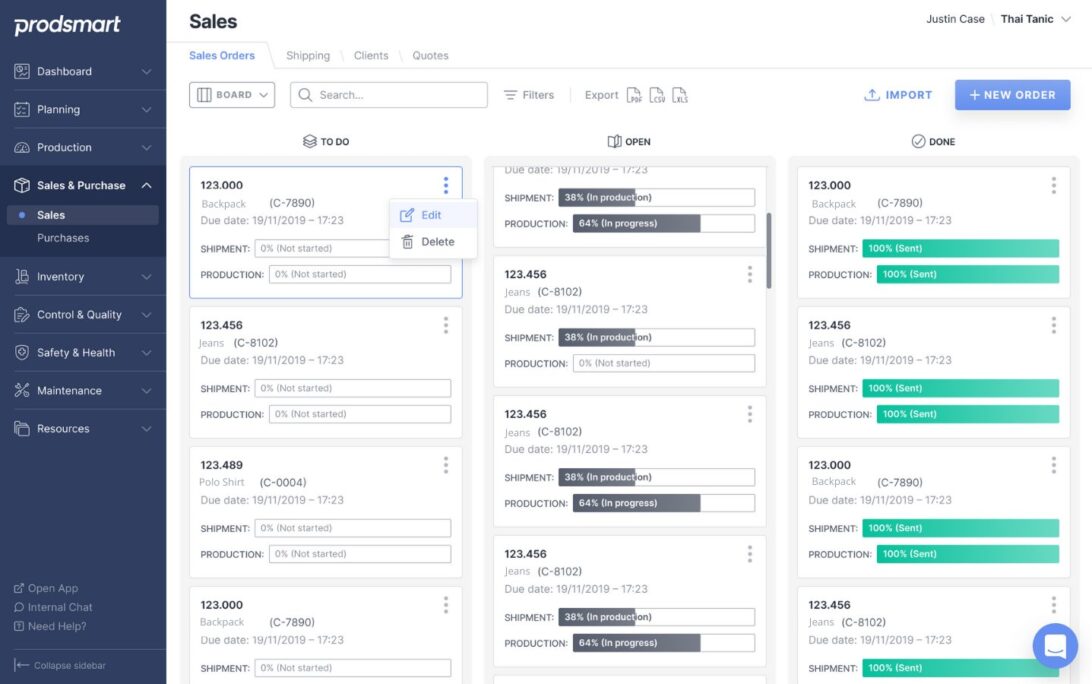Export orders as XLS icon

coord(680,95)
